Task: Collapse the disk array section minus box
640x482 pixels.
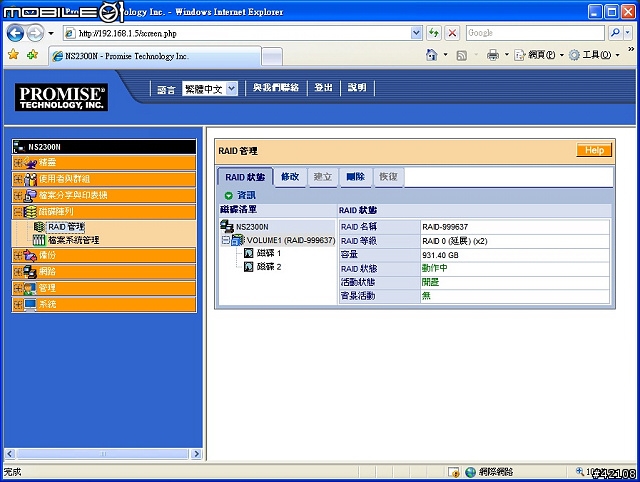Action: coord(18,212)
